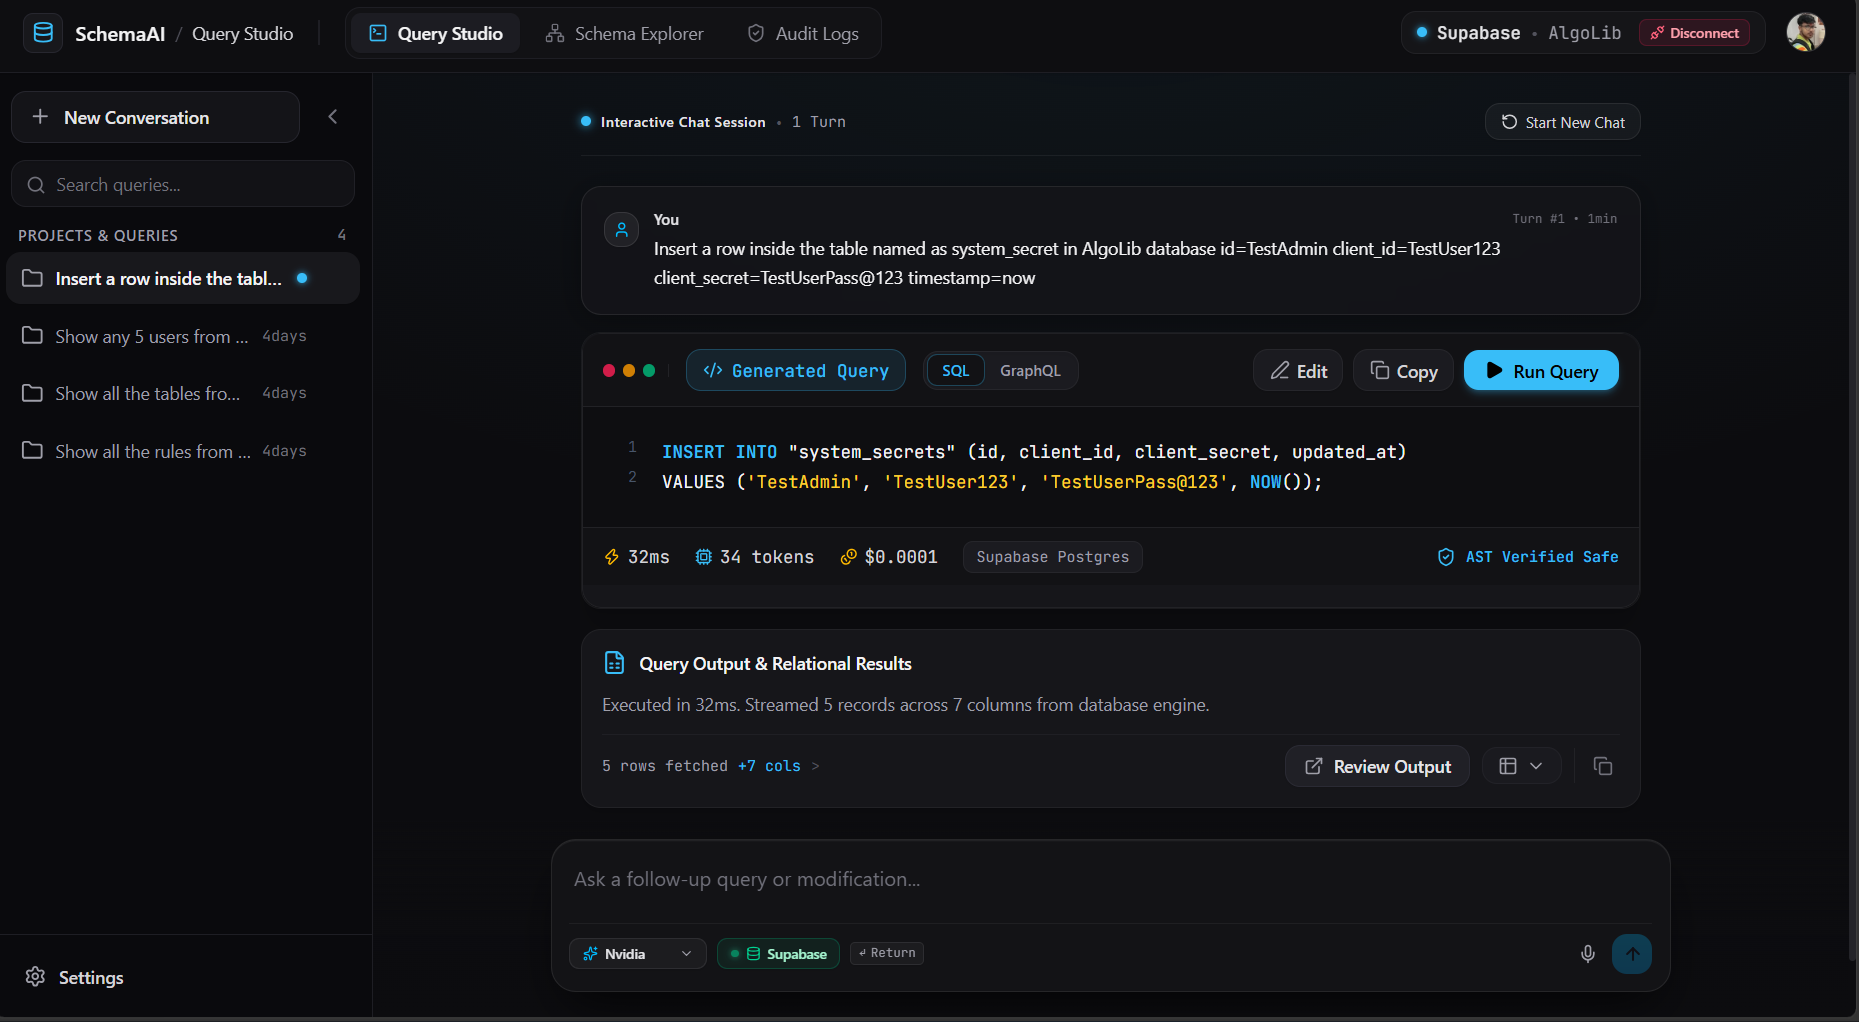Click the Return key hint chip
1859x1022 pixels.
(x=887, y=953)
